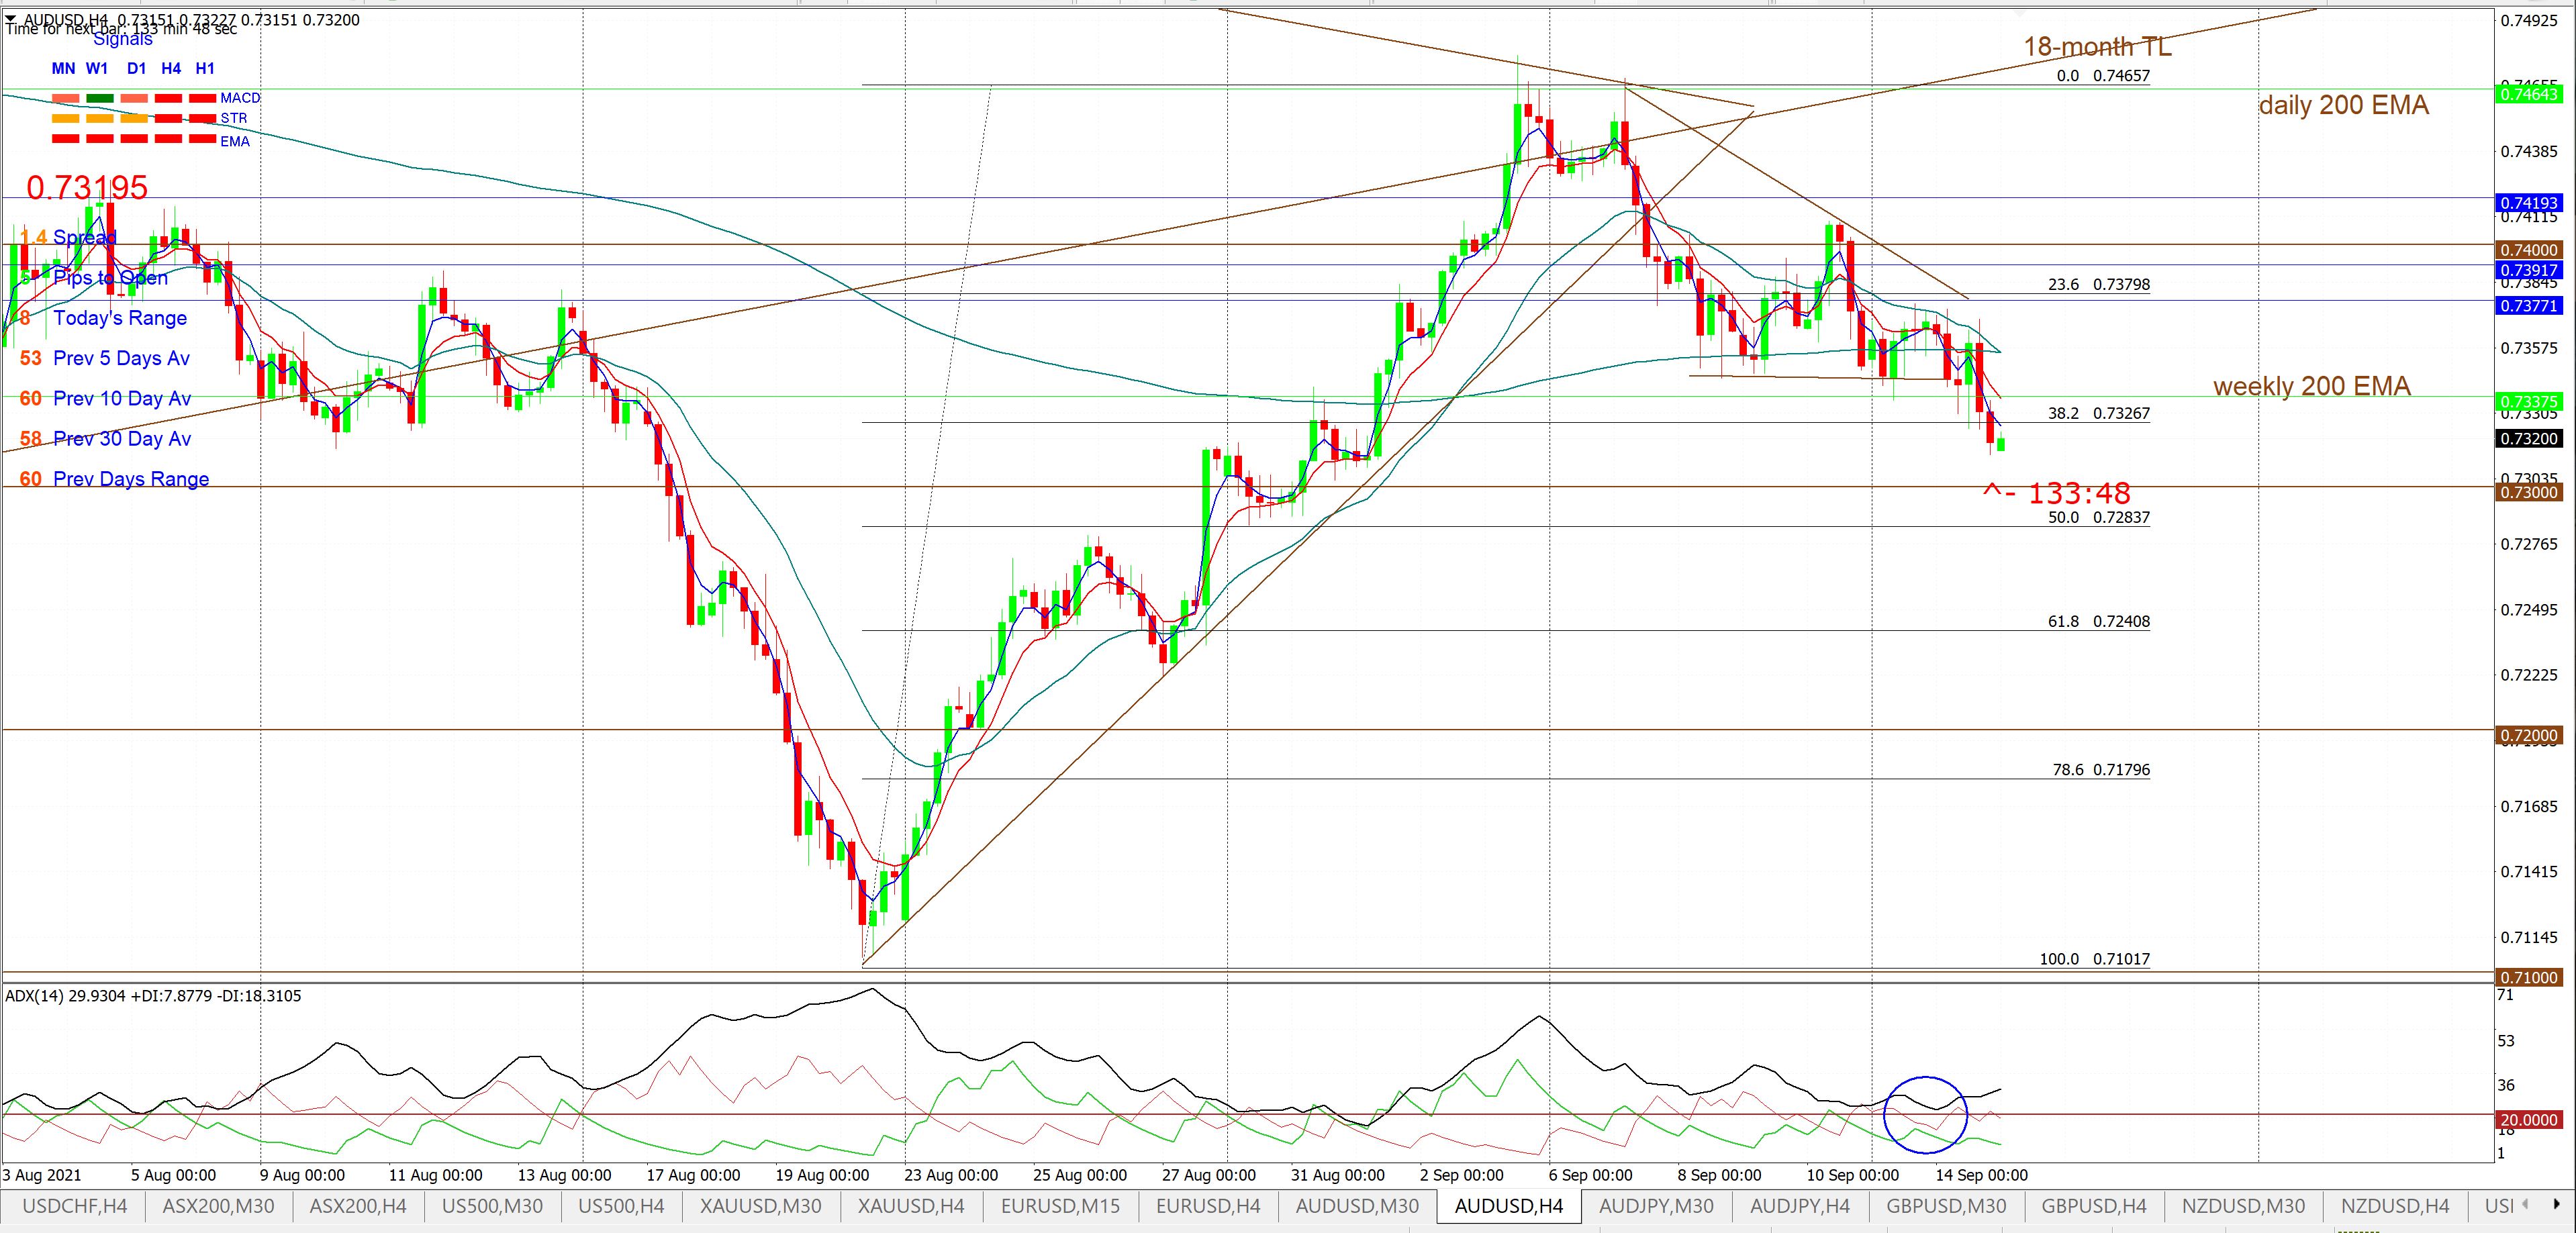The image size is (2576, 1233).
Task: Click the green 0.74643 price axis tag
Action: pyautogui.click(x=2529, y=94)
